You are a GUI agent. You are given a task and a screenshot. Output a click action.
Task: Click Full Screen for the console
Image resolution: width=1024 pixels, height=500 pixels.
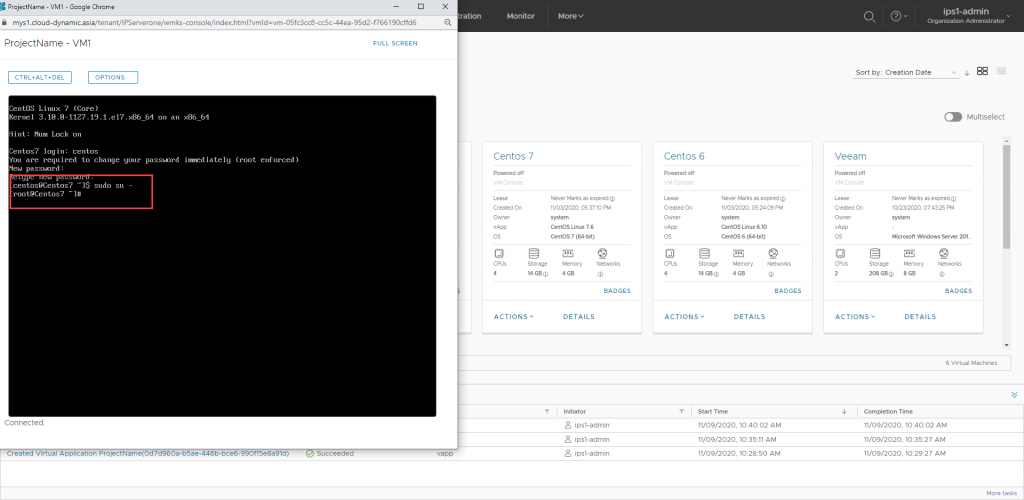tap(395, 44)
